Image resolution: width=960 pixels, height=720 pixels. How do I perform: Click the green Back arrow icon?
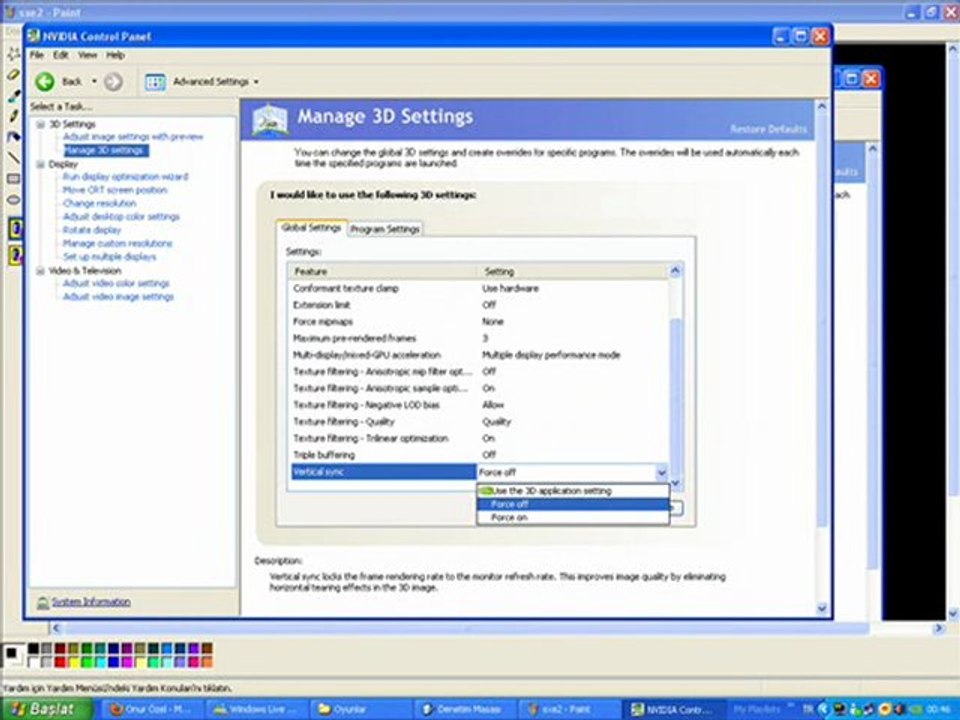point(45,81)
